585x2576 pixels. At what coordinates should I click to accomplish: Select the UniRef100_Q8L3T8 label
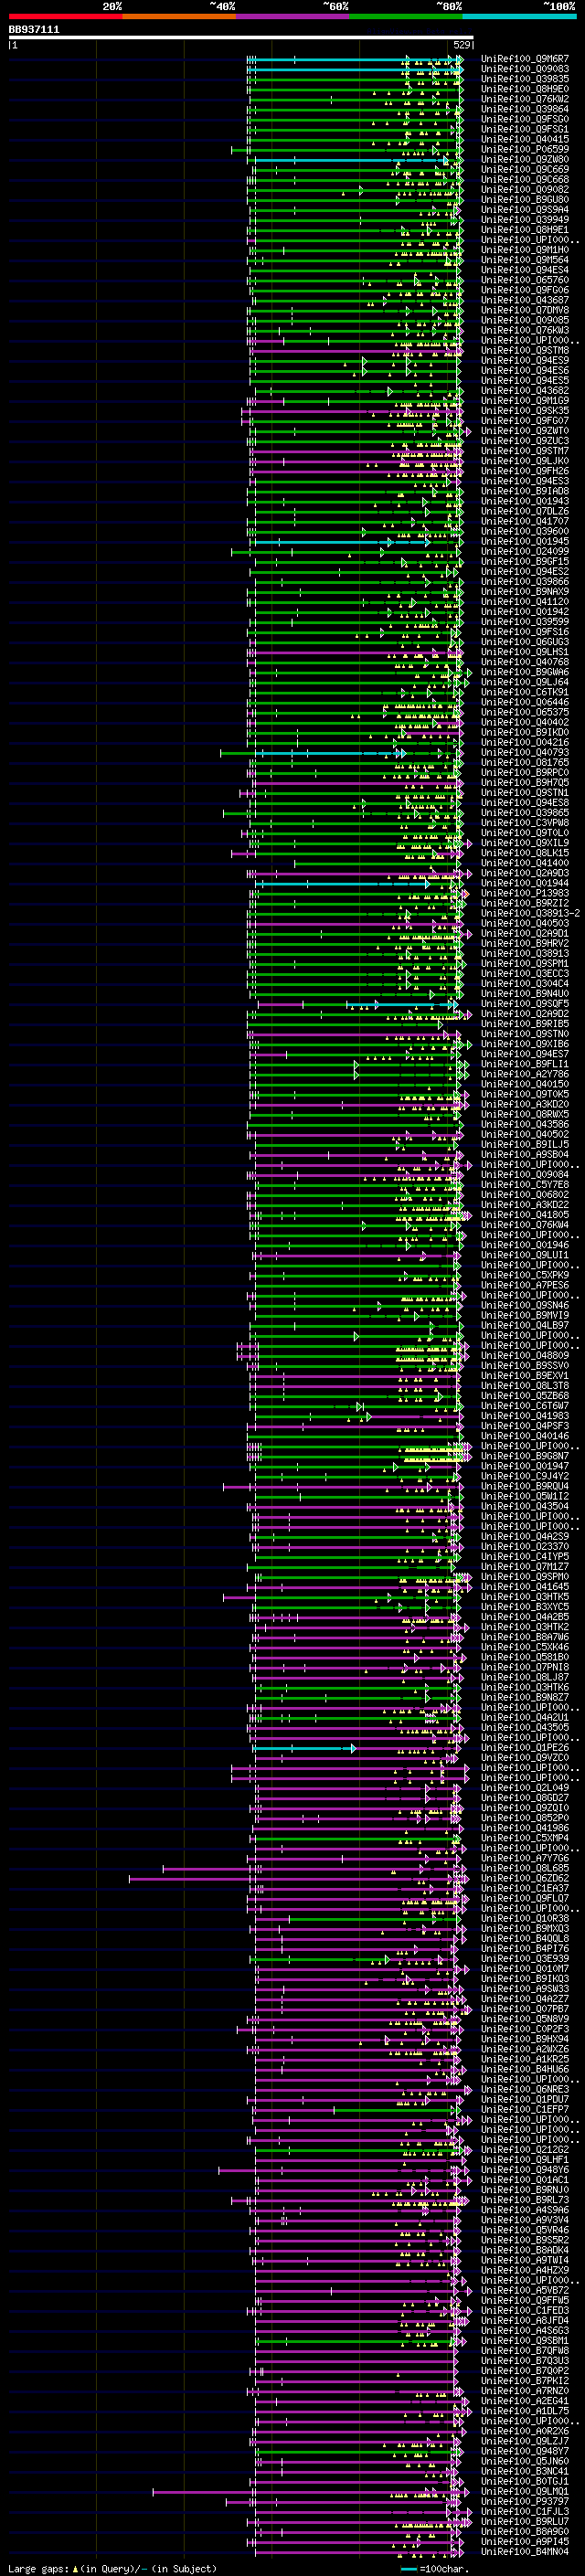[524, 1386]
